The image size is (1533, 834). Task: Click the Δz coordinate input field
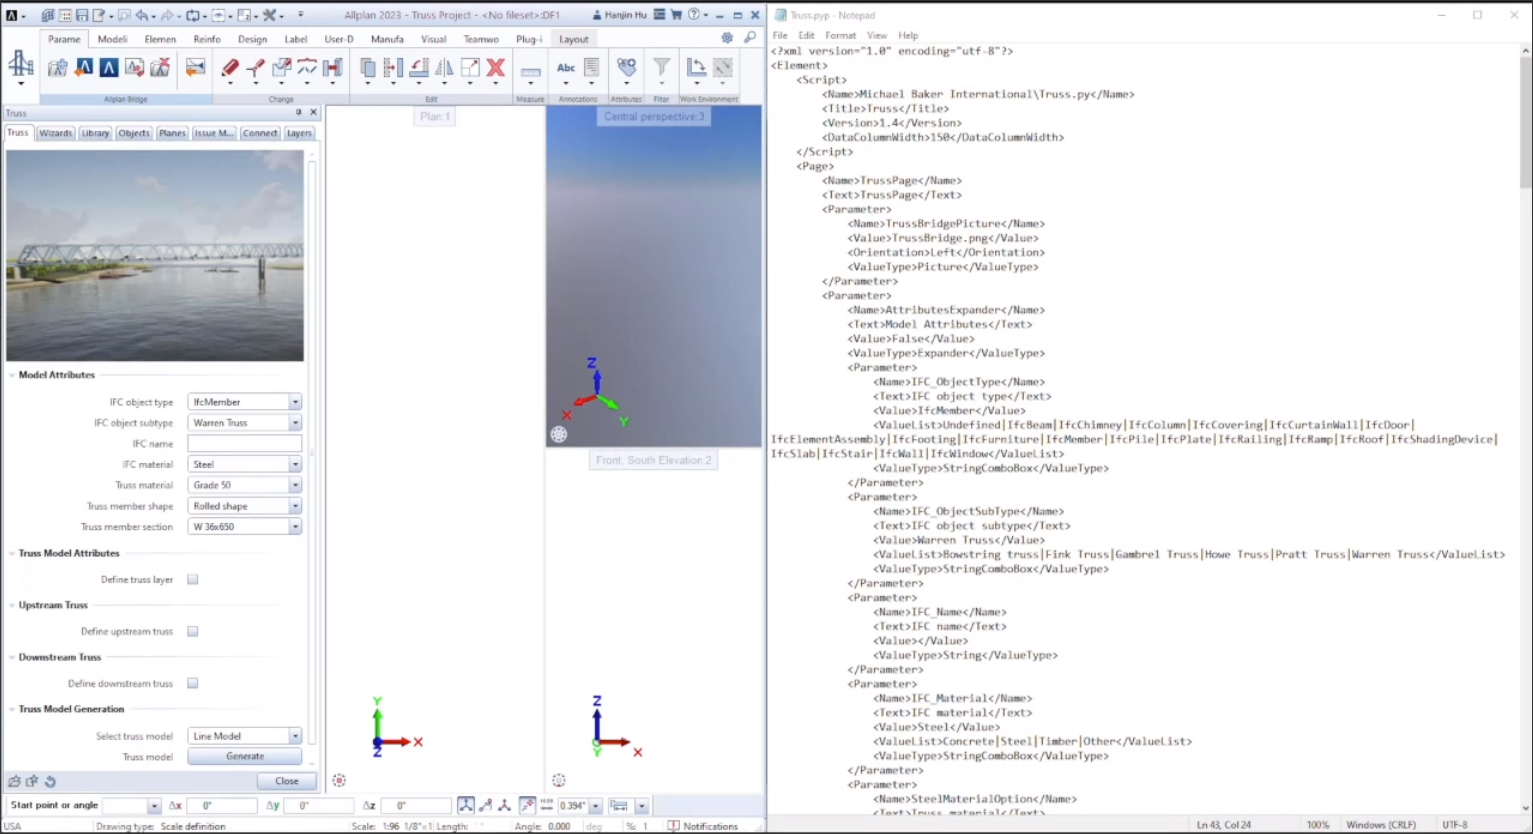pos(415,805)
